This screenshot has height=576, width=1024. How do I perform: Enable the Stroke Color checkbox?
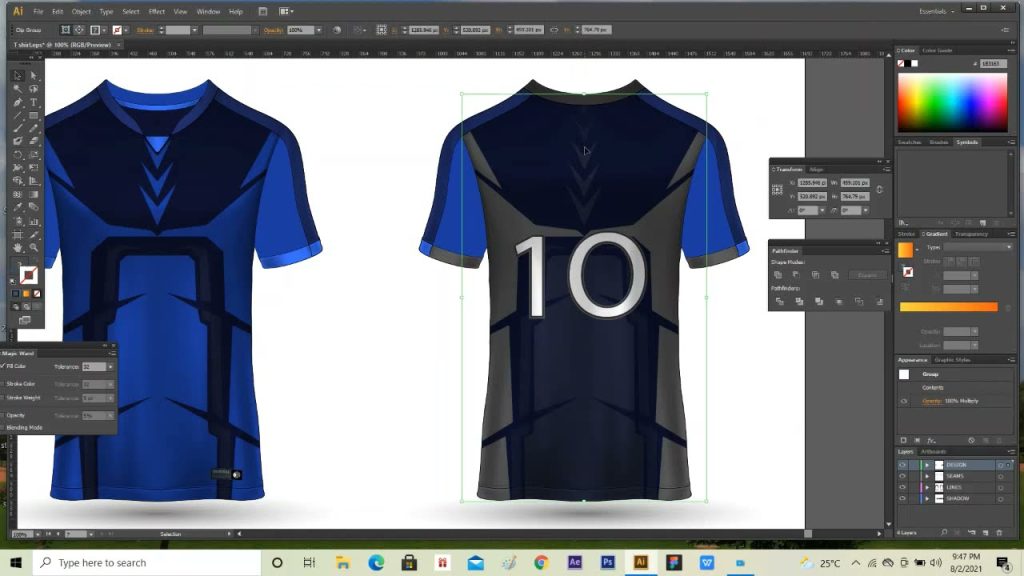tap(3, 384)
